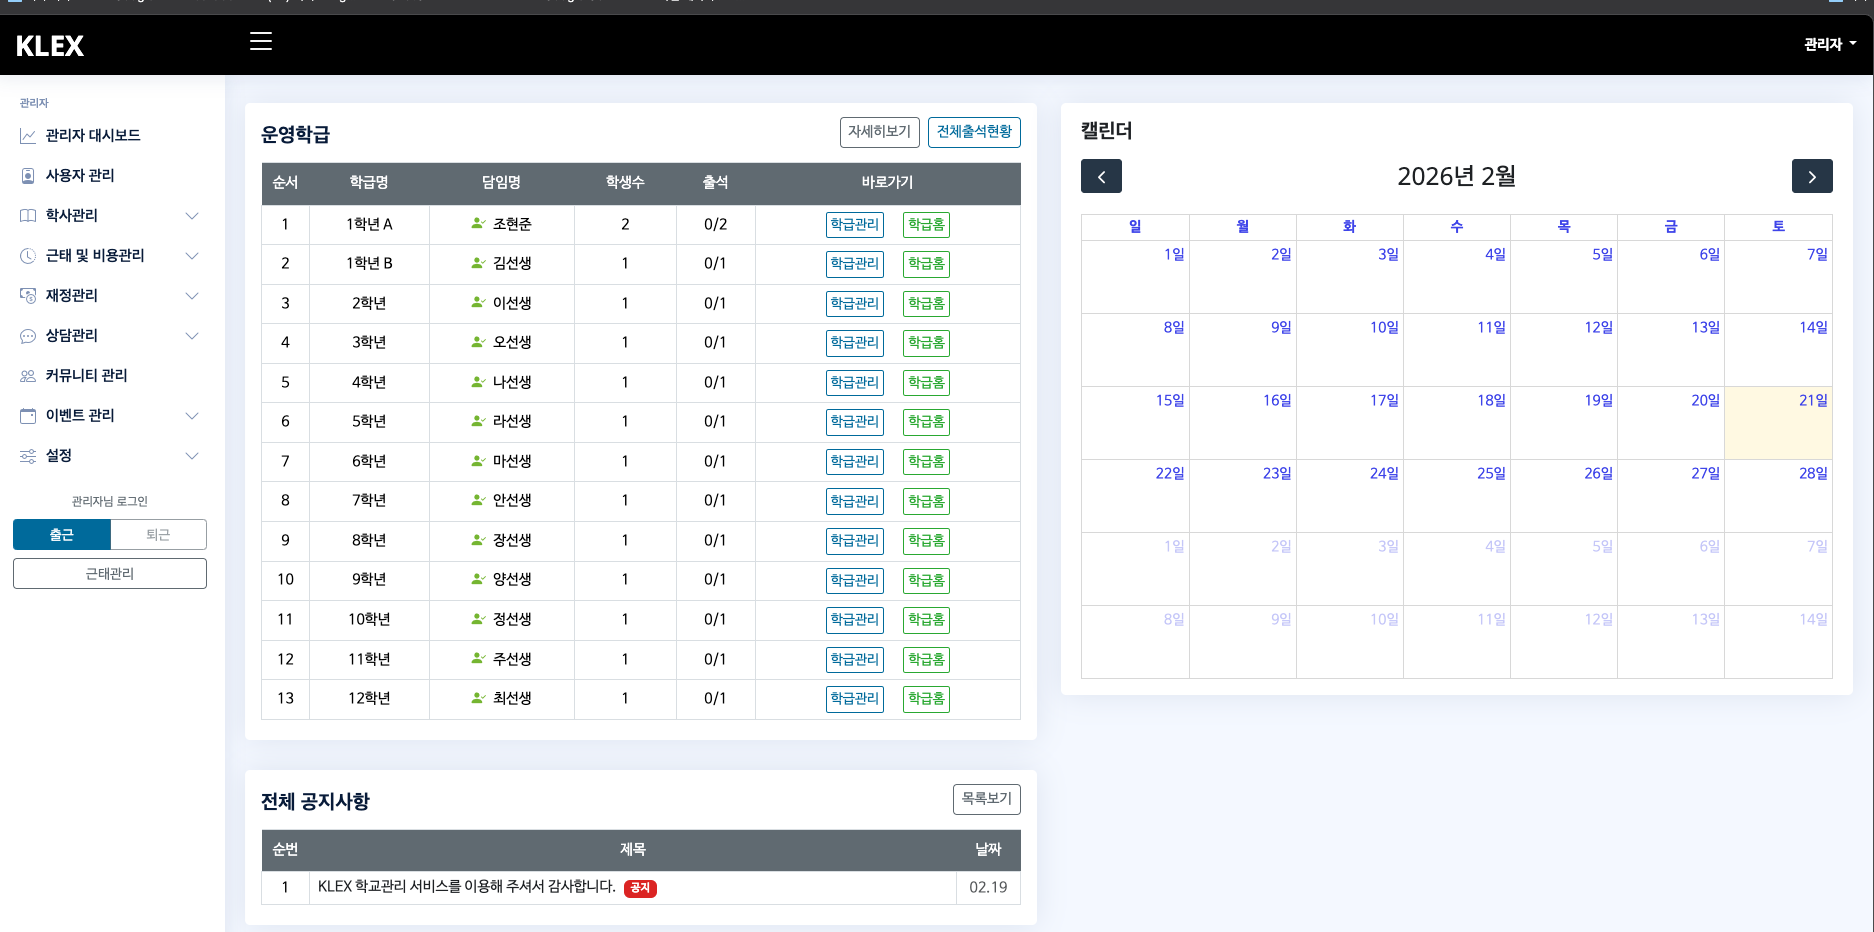1874x932 pixels.
Task: Select the 출근 attendance option
Action: coord(61,534)
